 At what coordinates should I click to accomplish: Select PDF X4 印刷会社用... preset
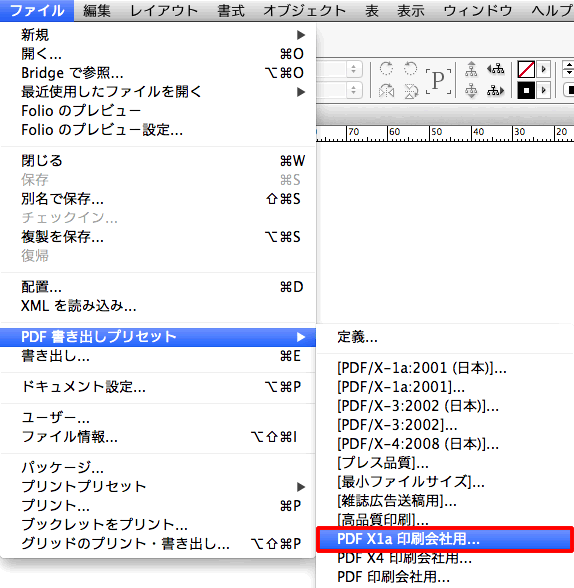coord(445,558)
